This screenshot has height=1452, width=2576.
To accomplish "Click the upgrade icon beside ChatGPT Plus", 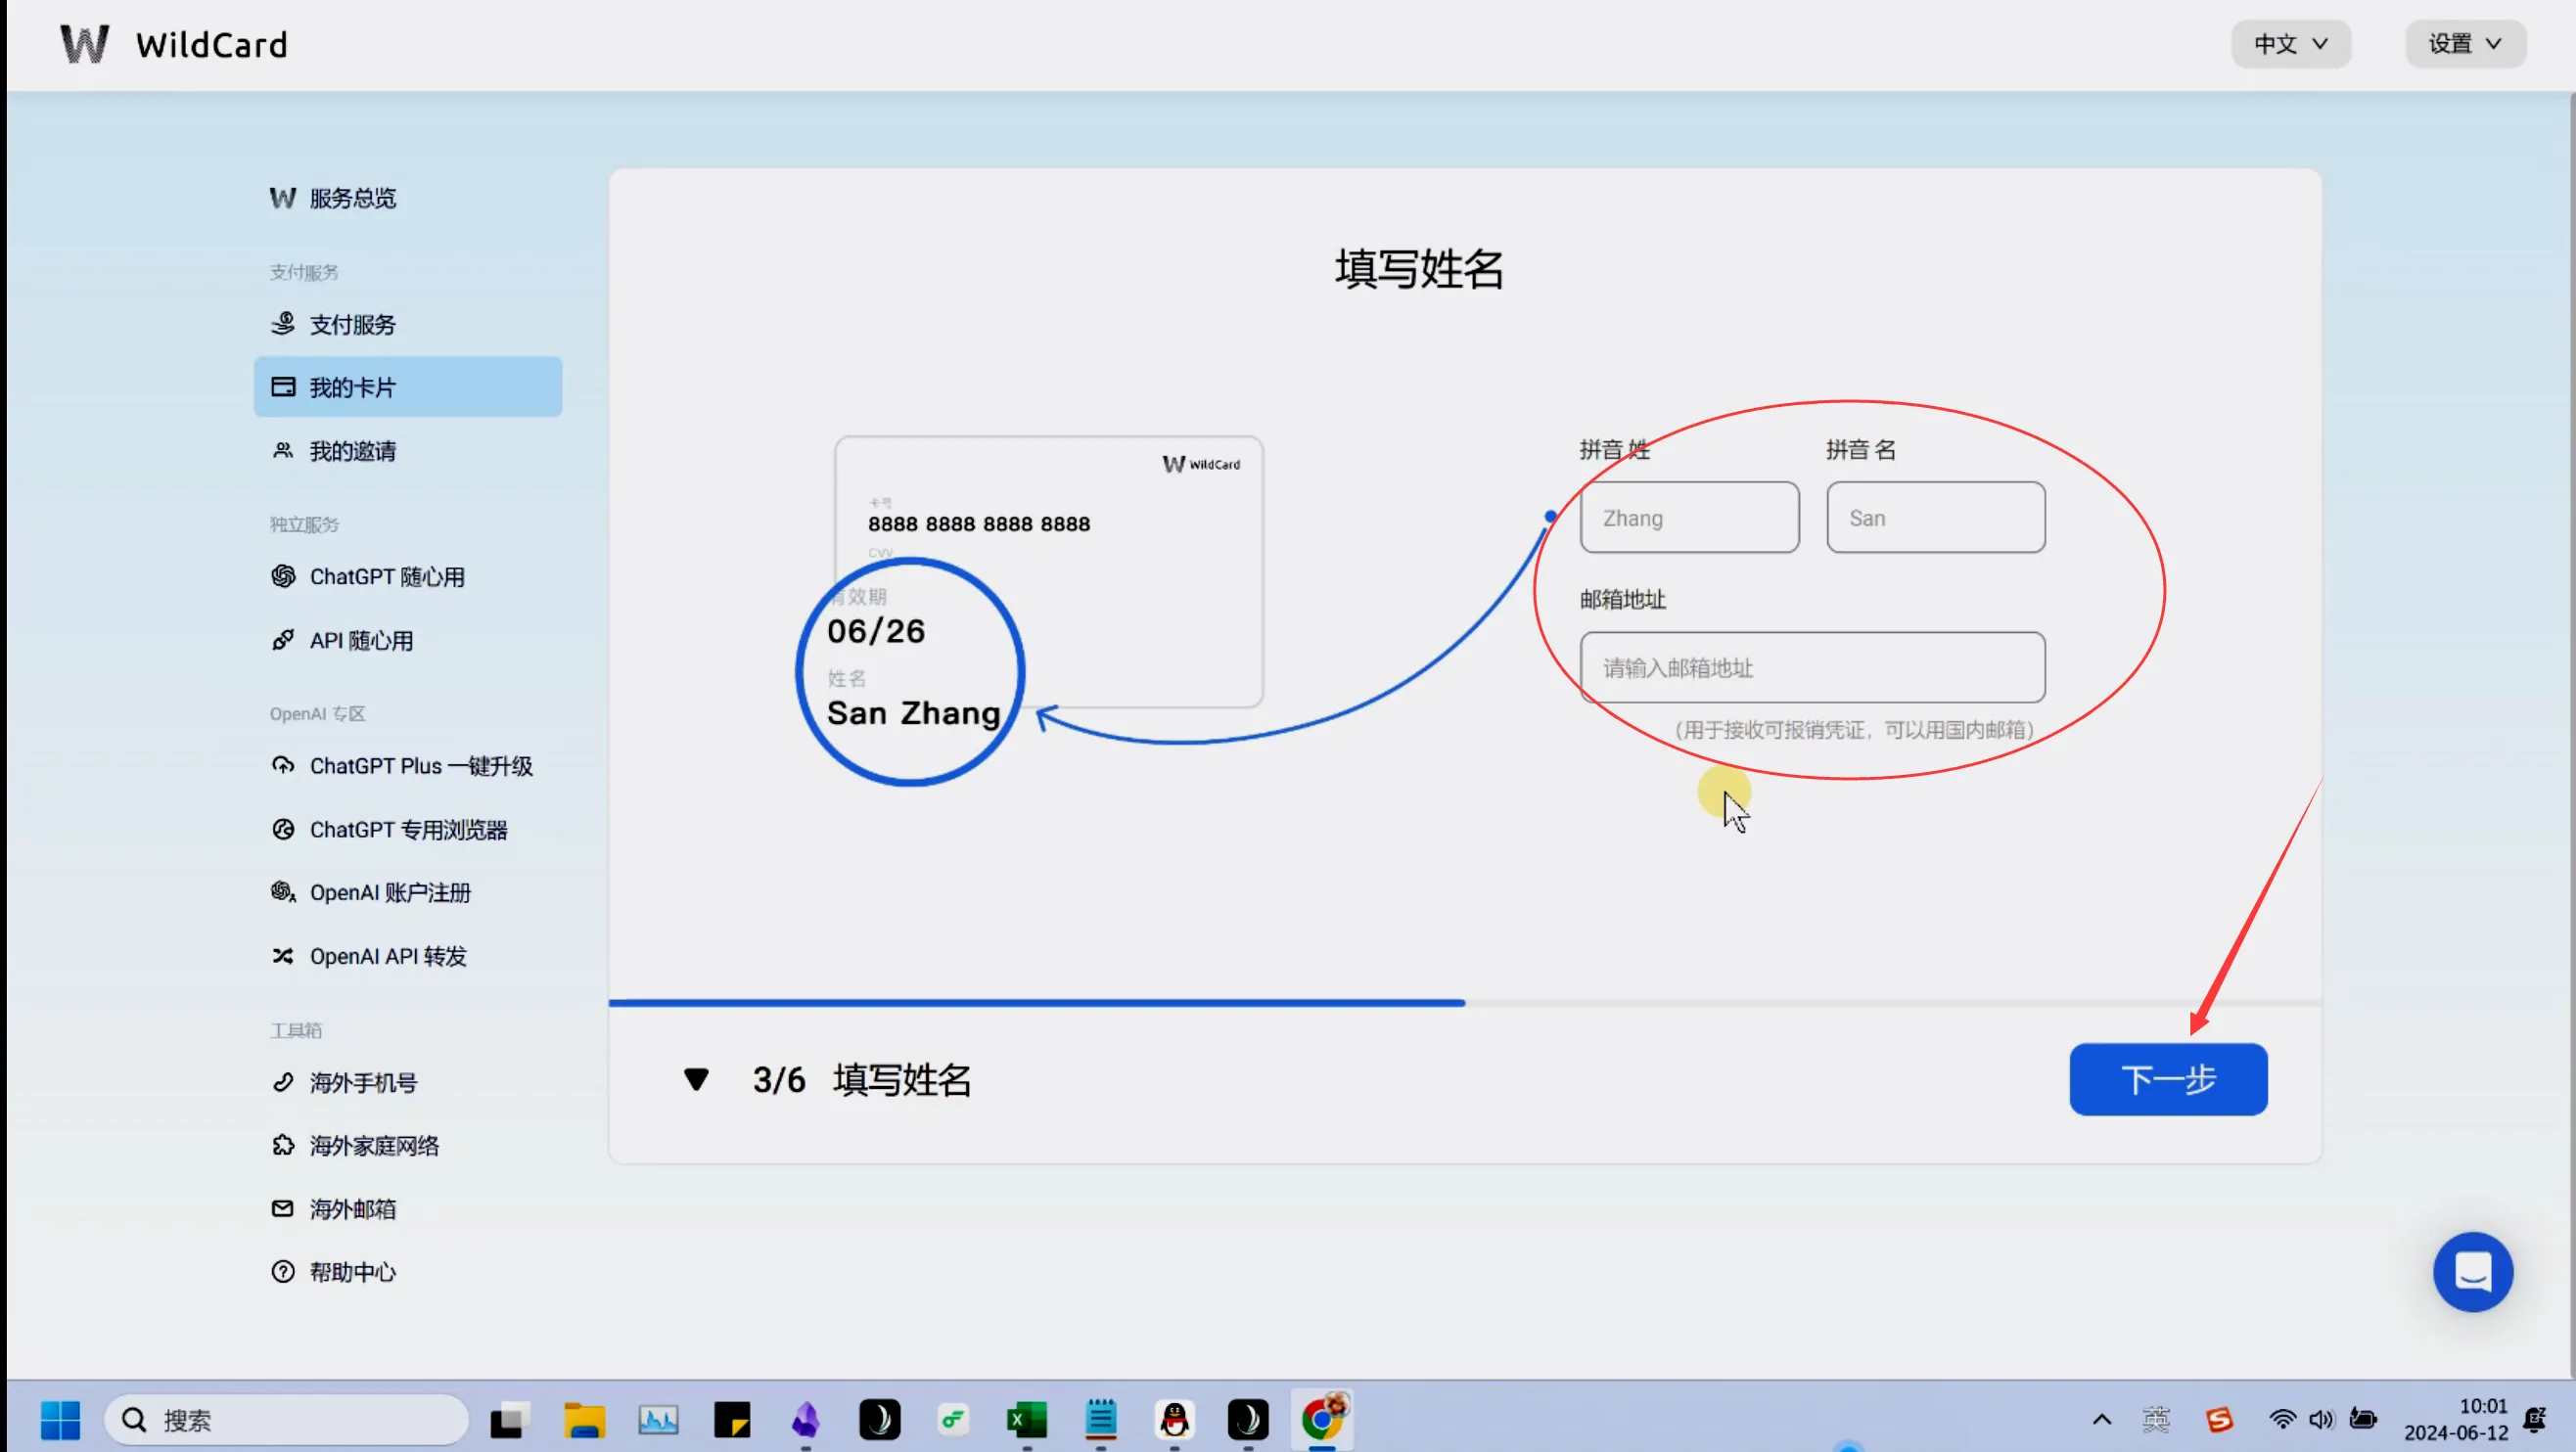I will (x=283, y=766).
